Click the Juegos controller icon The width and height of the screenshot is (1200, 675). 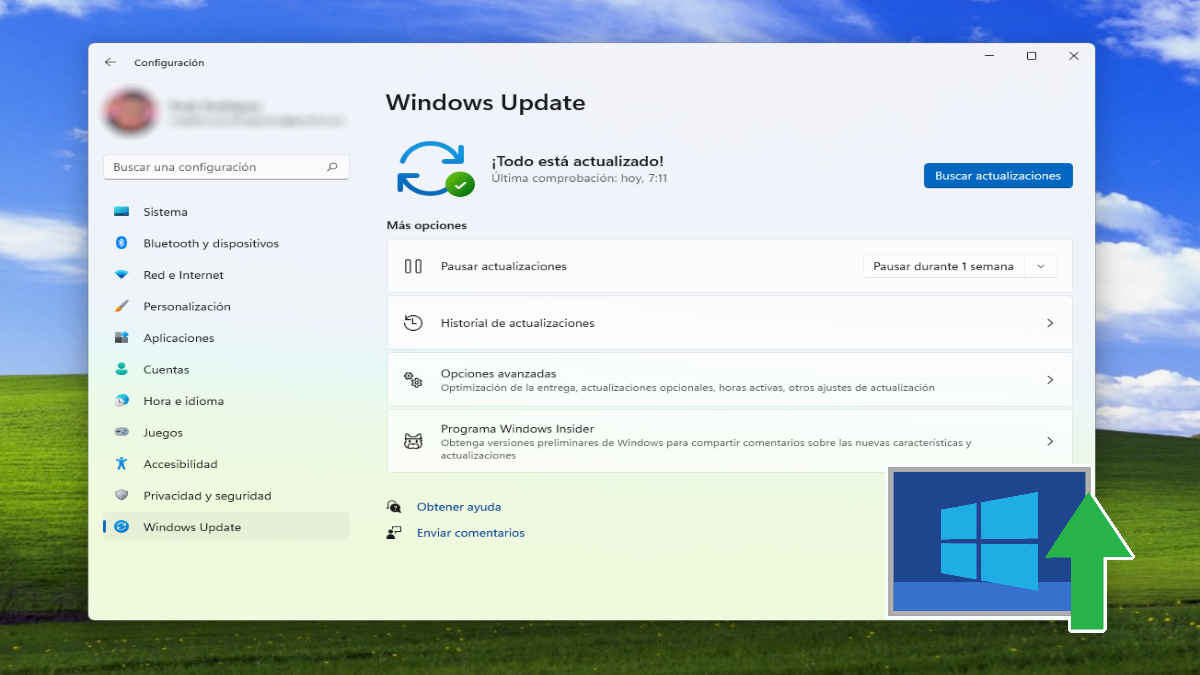tap(121, 432)
